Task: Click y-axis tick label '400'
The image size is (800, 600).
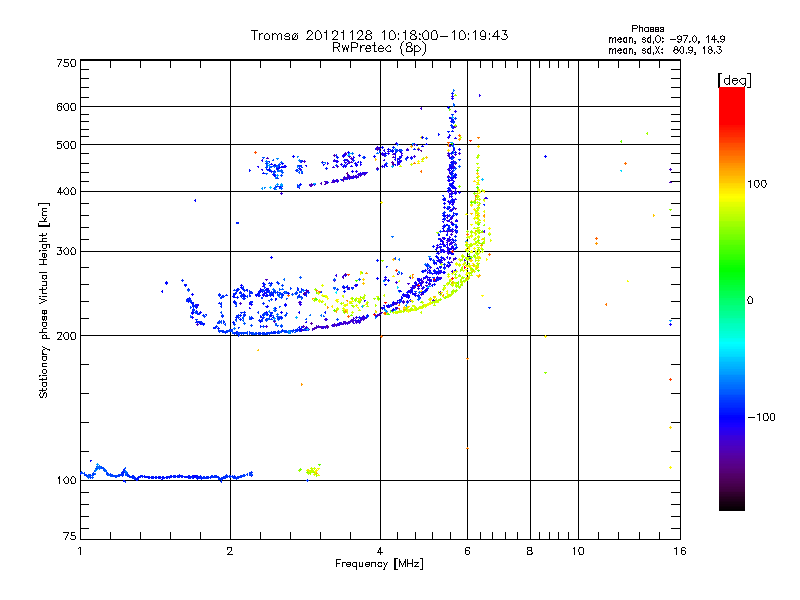Action: click(x=66, y=191)
